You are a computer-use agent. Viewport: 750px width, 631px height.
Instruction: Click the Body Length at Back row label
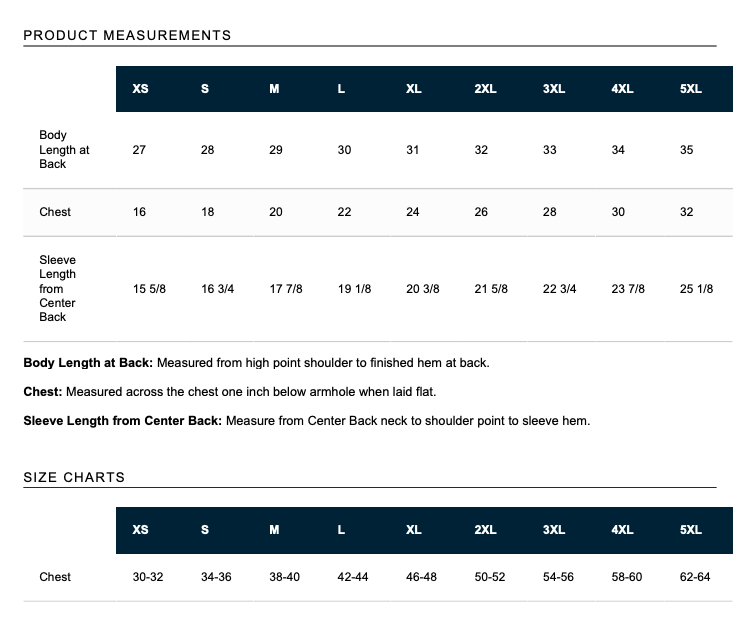64,149
